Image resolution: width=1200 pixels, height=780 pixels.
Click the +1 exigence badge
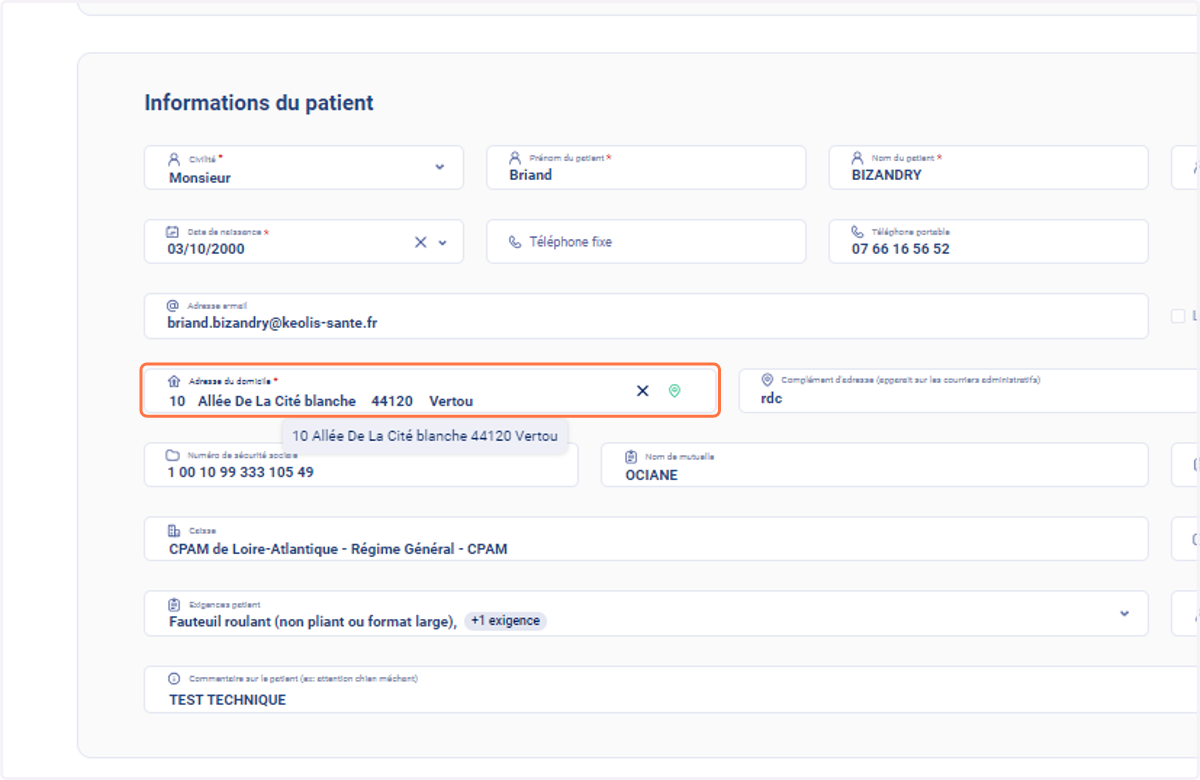click(505, 621)
